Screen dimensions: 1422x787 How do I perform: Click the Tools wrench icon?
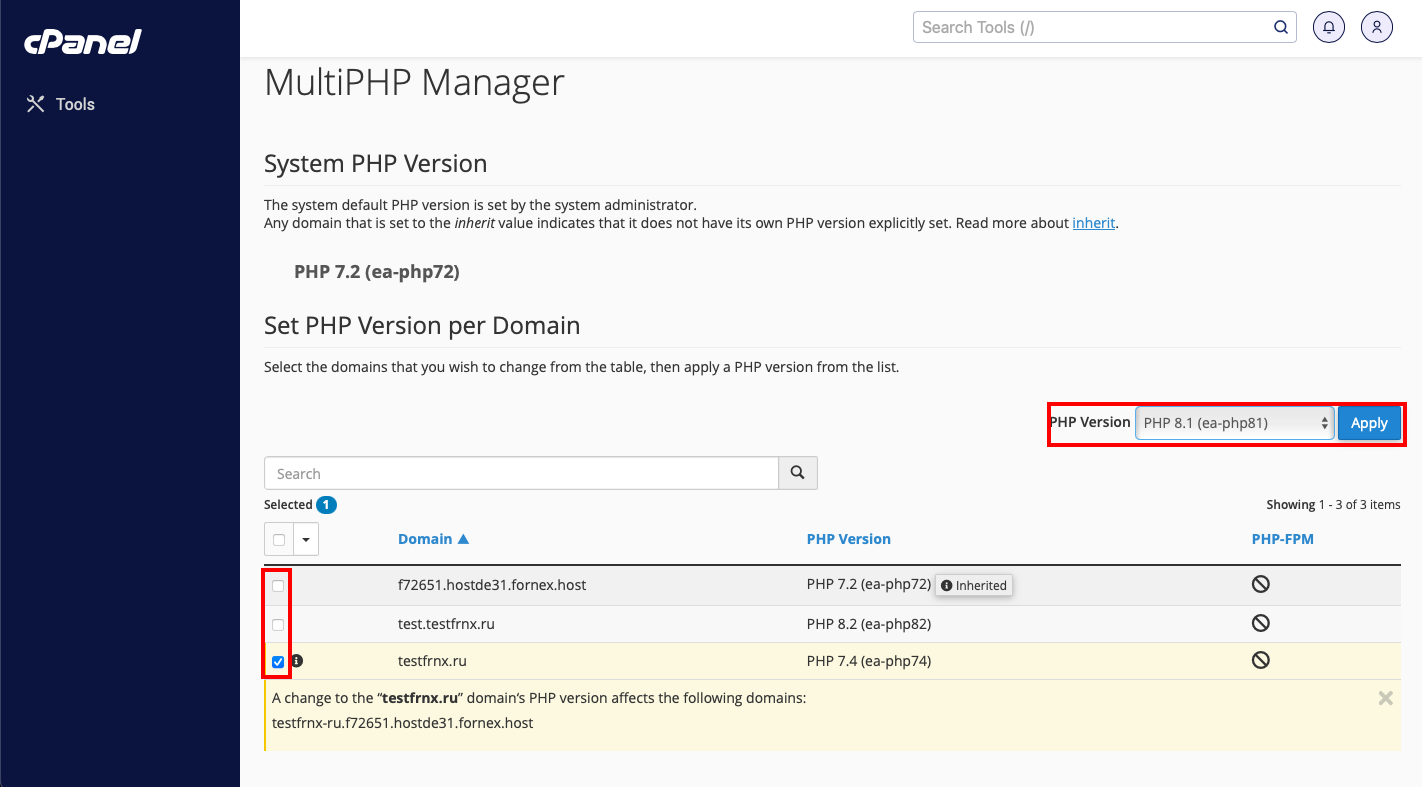36,104
